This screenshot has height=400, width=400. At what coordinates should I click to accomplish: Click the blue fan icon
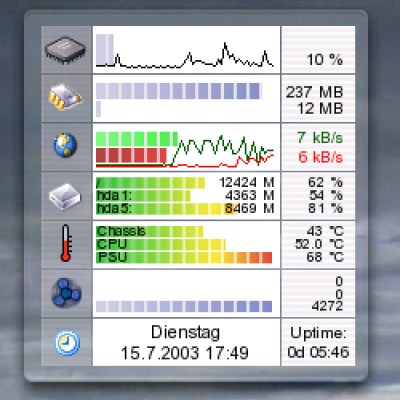coord(66,293)
